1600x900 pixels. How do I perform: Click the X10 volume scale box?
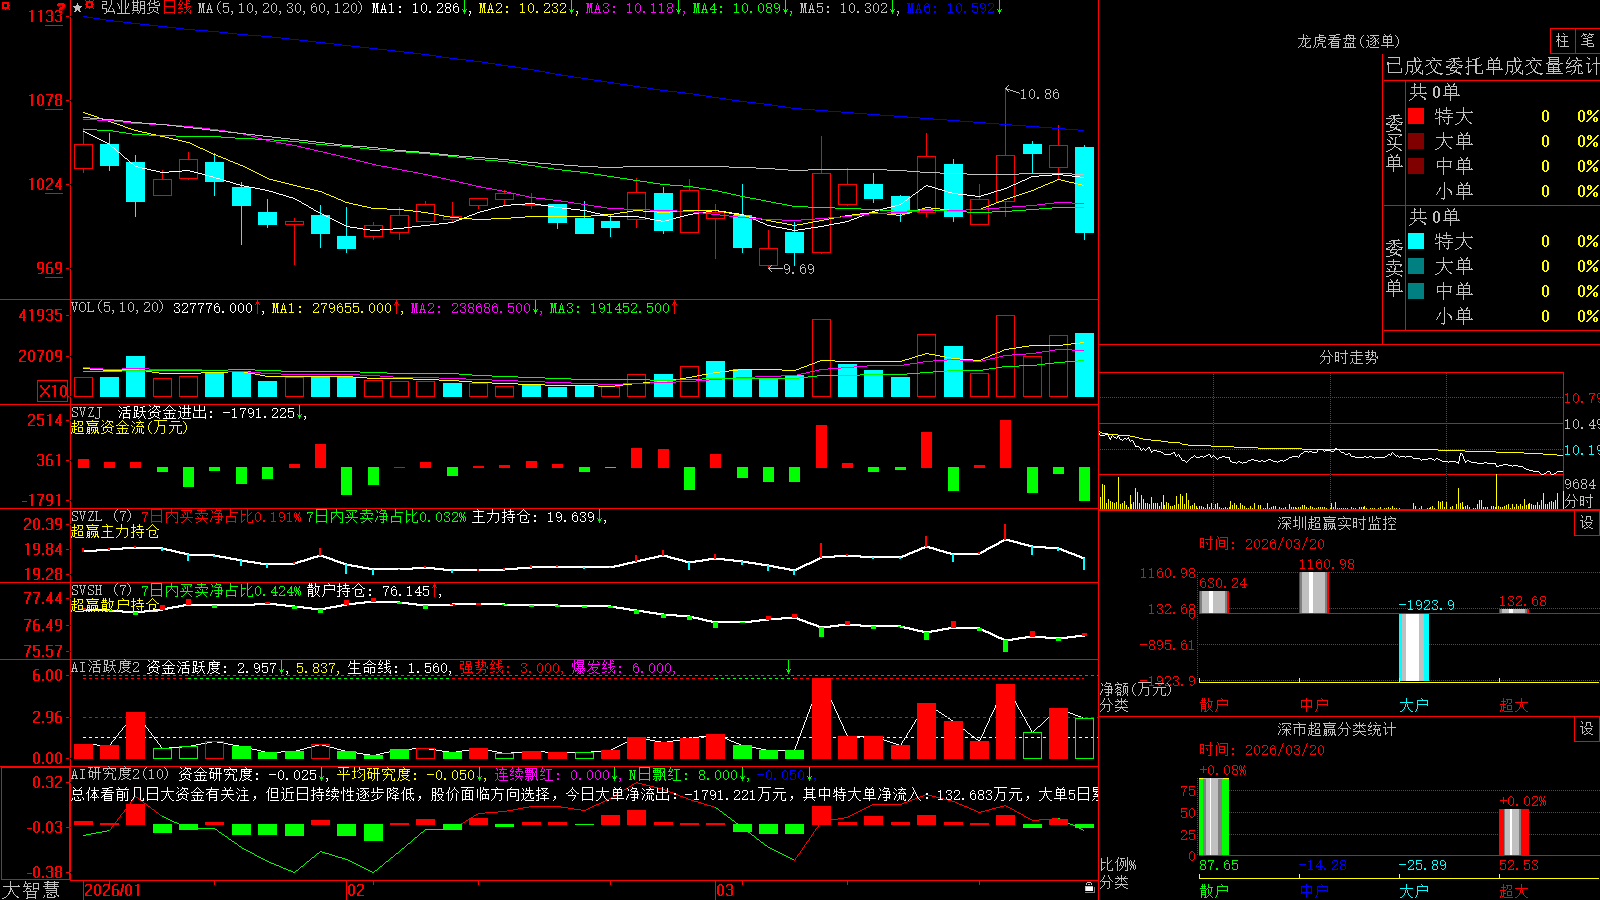coord(53,391)
